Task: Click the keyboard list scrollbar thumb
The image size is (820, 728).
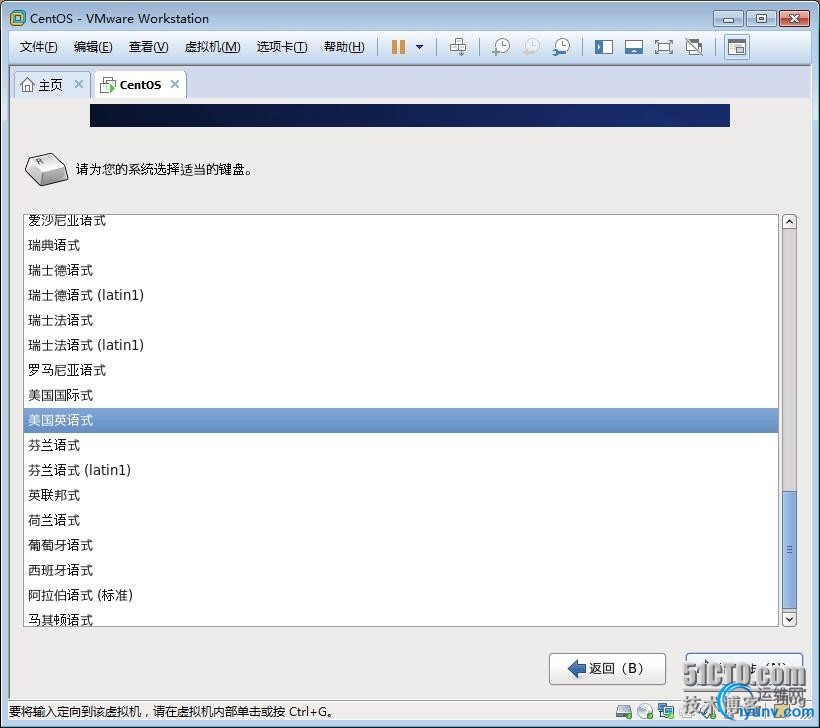Action: pos(790,550)
